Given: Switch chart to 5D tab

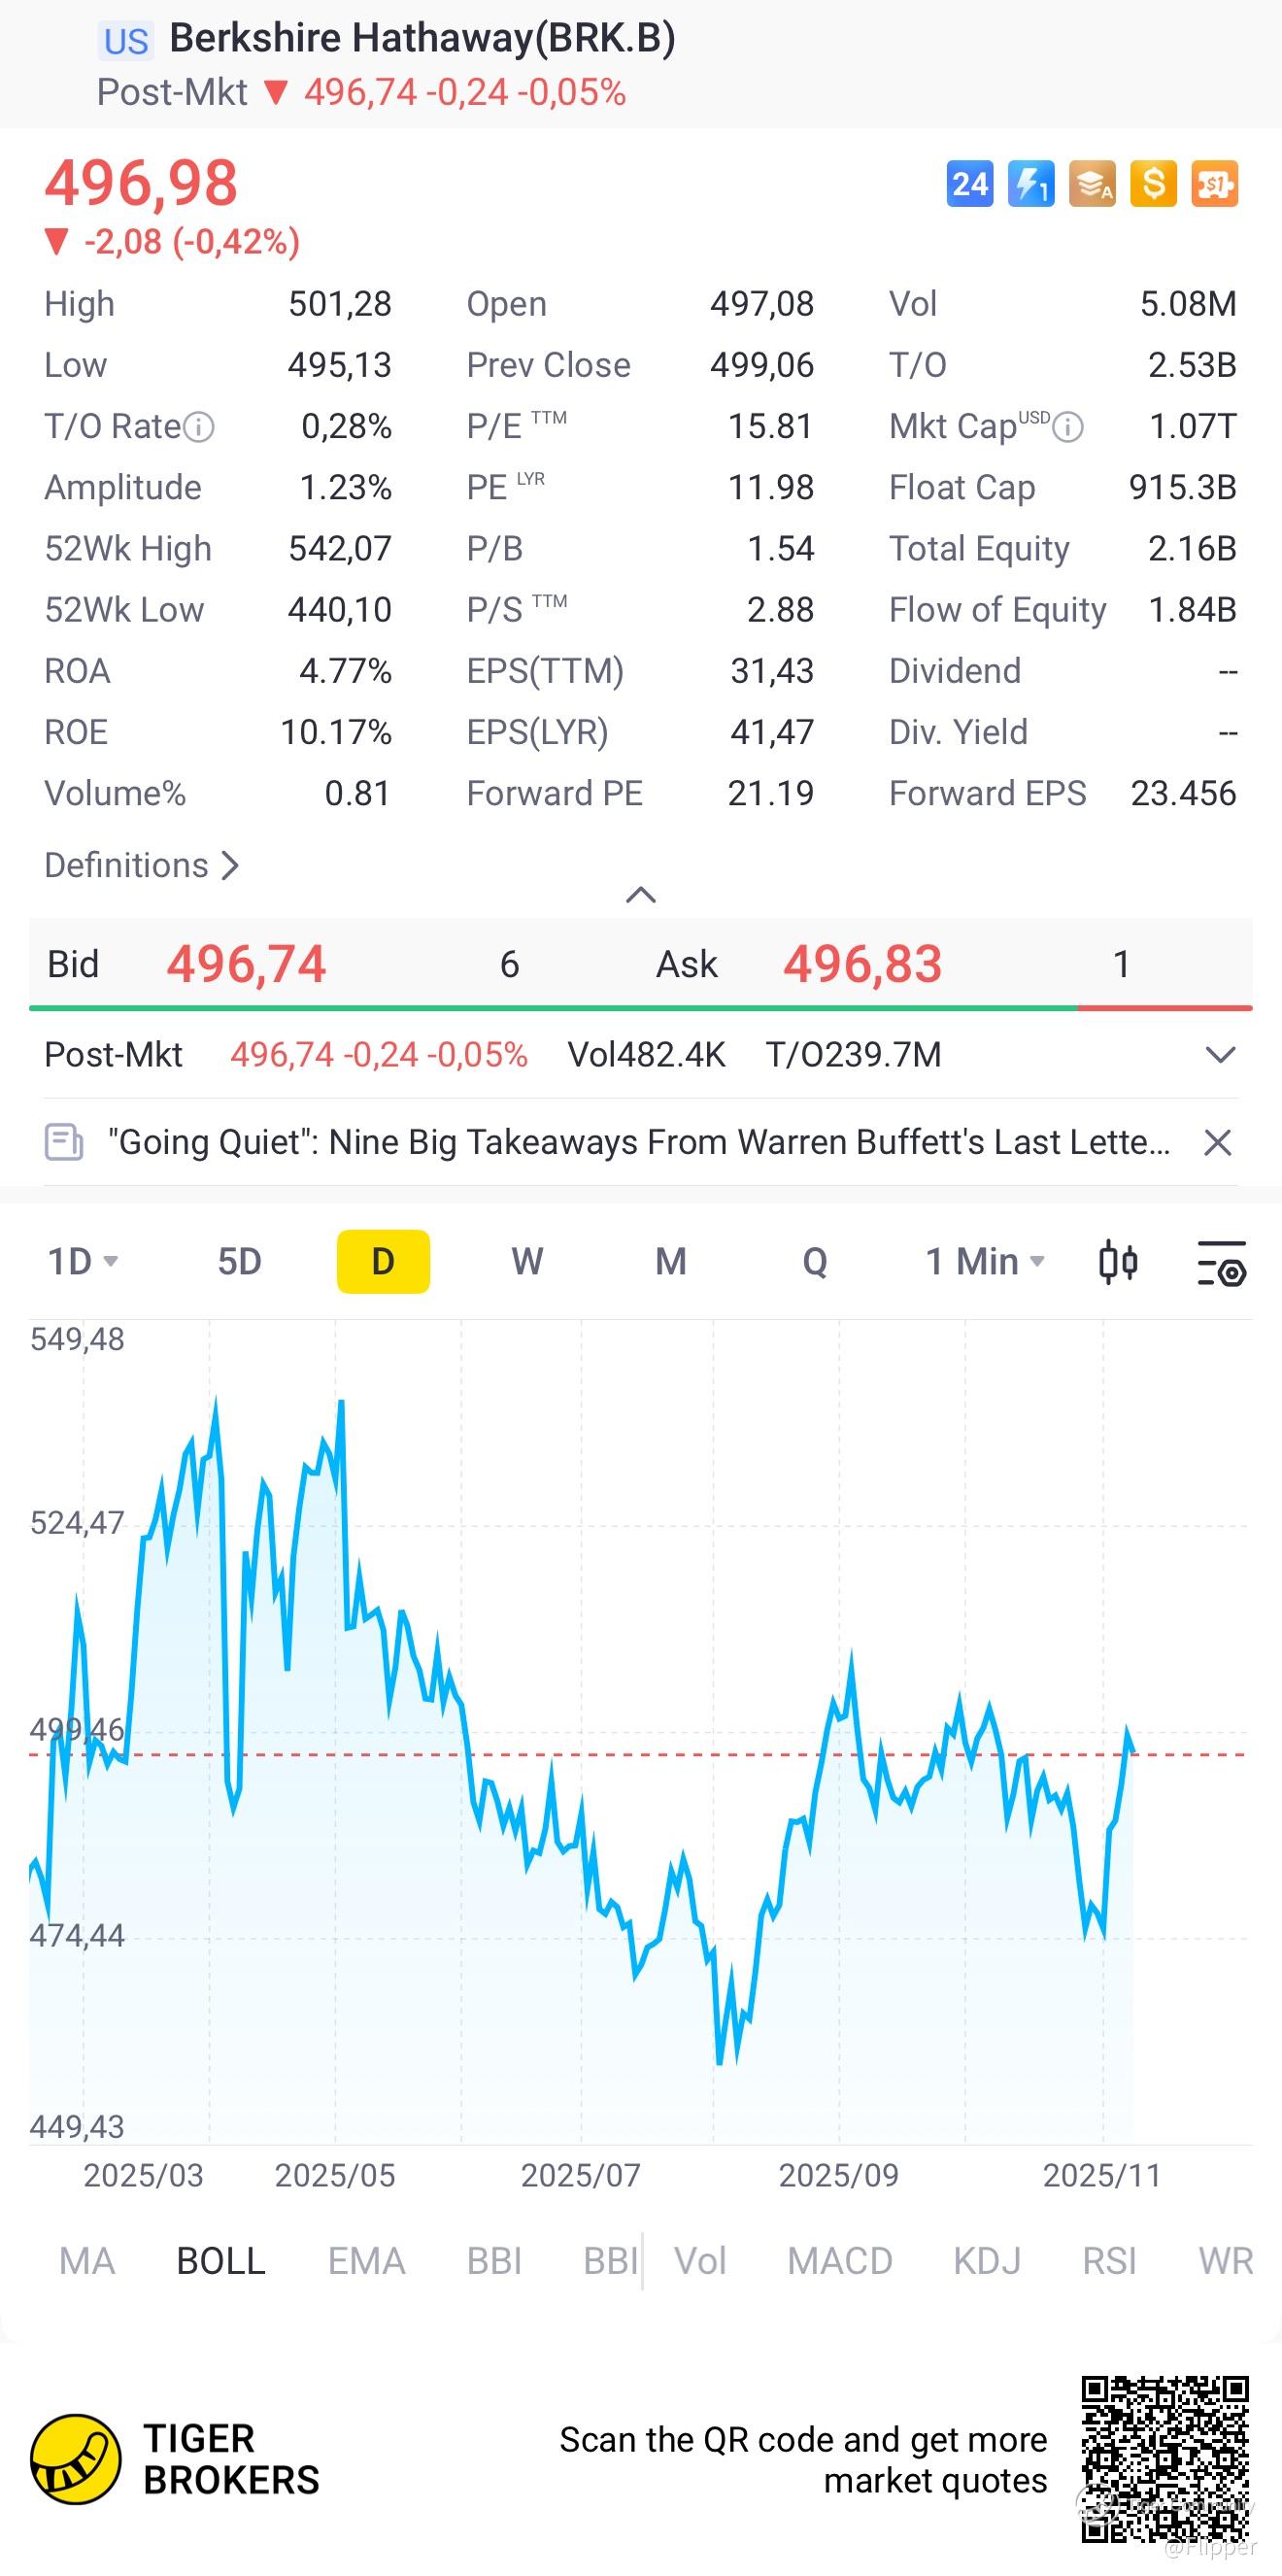Looking at the screenshot, I should 240,1262.
